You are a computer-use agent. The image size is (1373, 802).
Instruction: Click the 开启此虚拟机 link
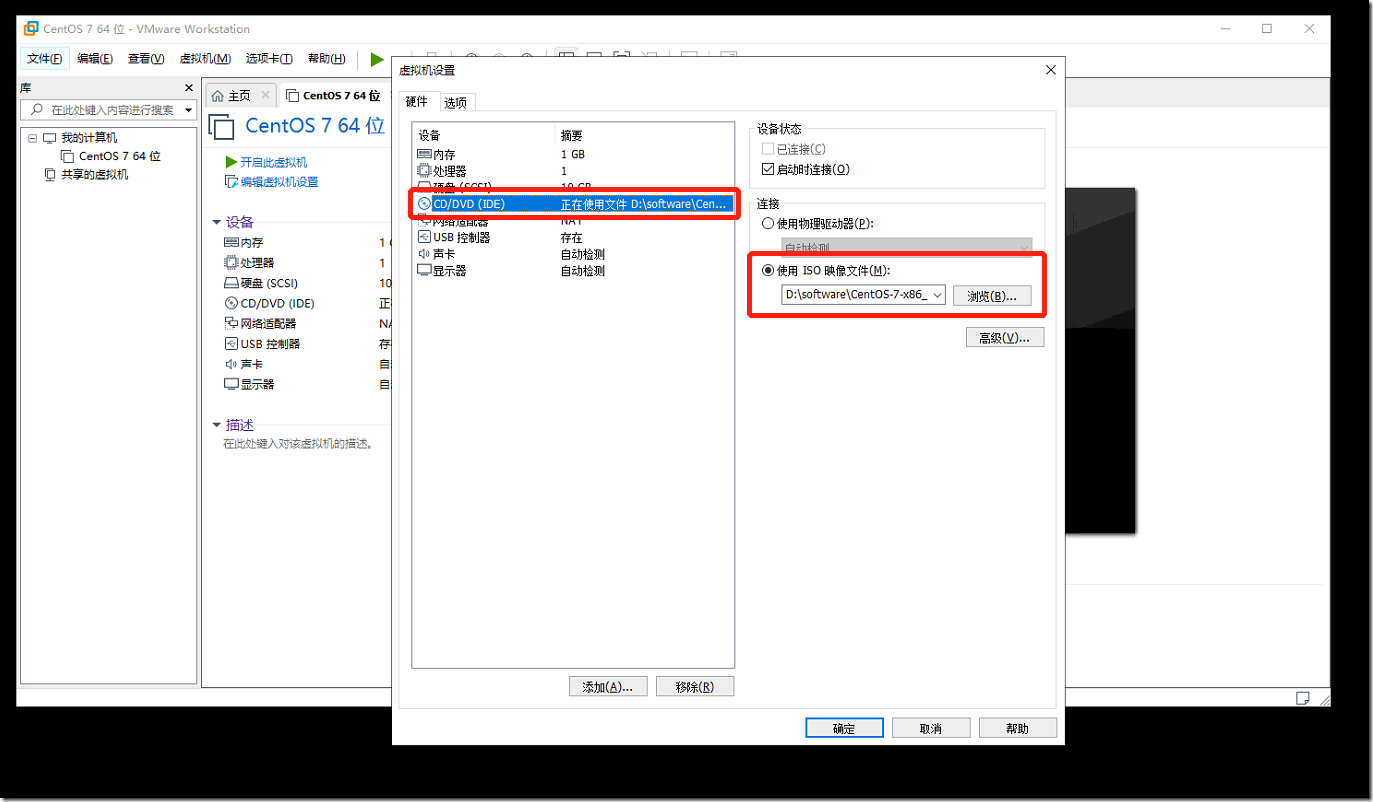coord(273,162)
